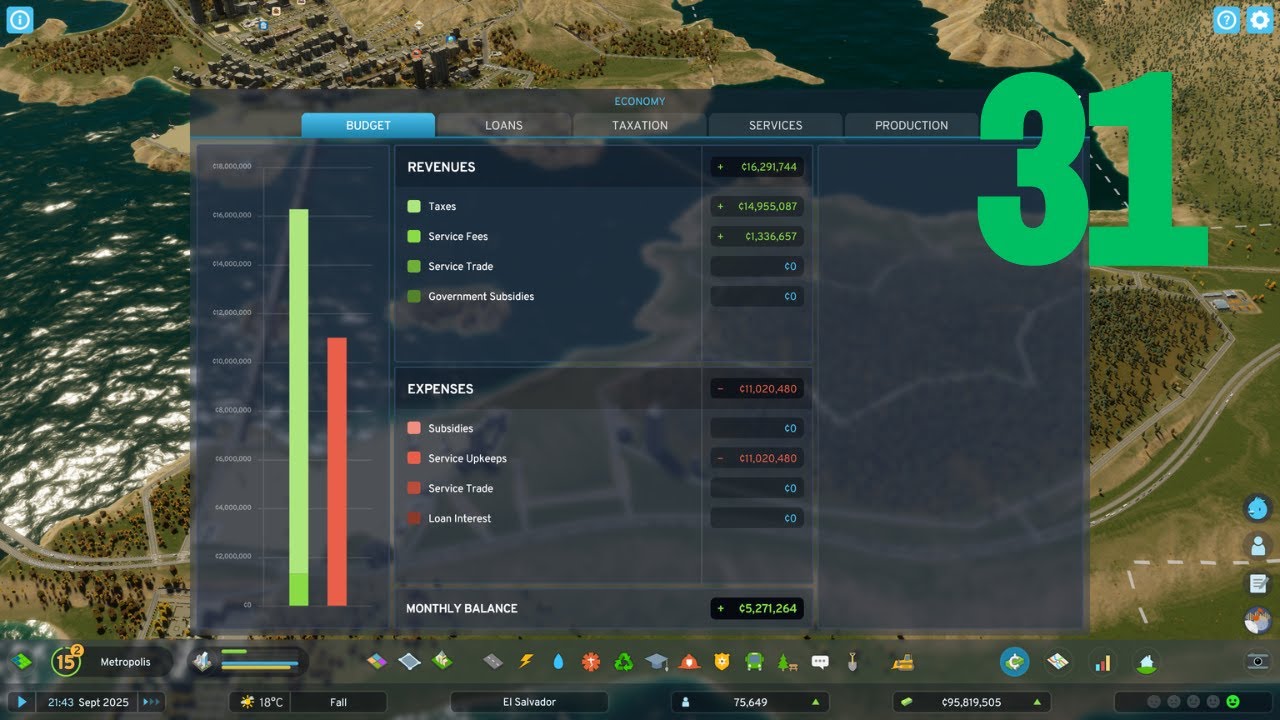Image resolution: width=1280 pixels, height=720 pixels.
Task: Close the Economy panel via its toolbar icon
Action: (1015, 662)
